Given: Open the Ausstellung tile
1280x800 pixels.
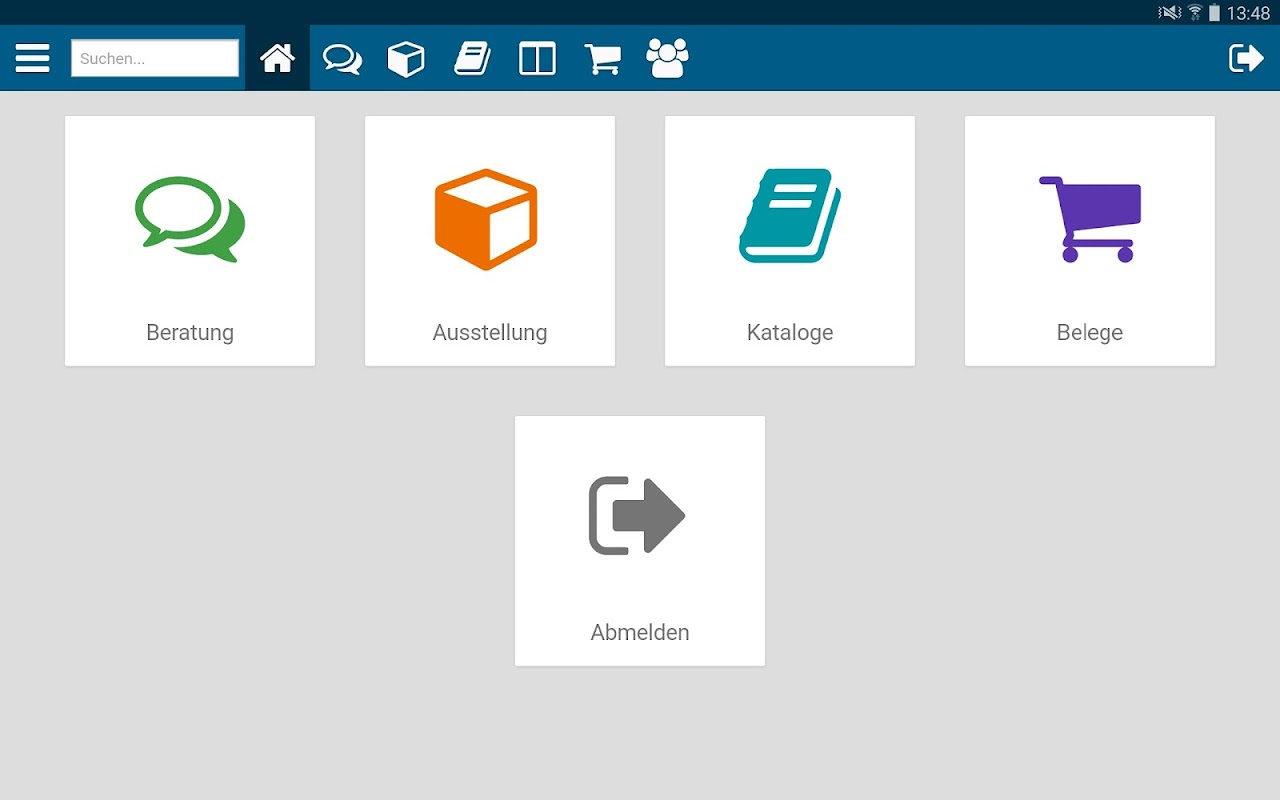Looking at the screenshot, I should 490,241.
